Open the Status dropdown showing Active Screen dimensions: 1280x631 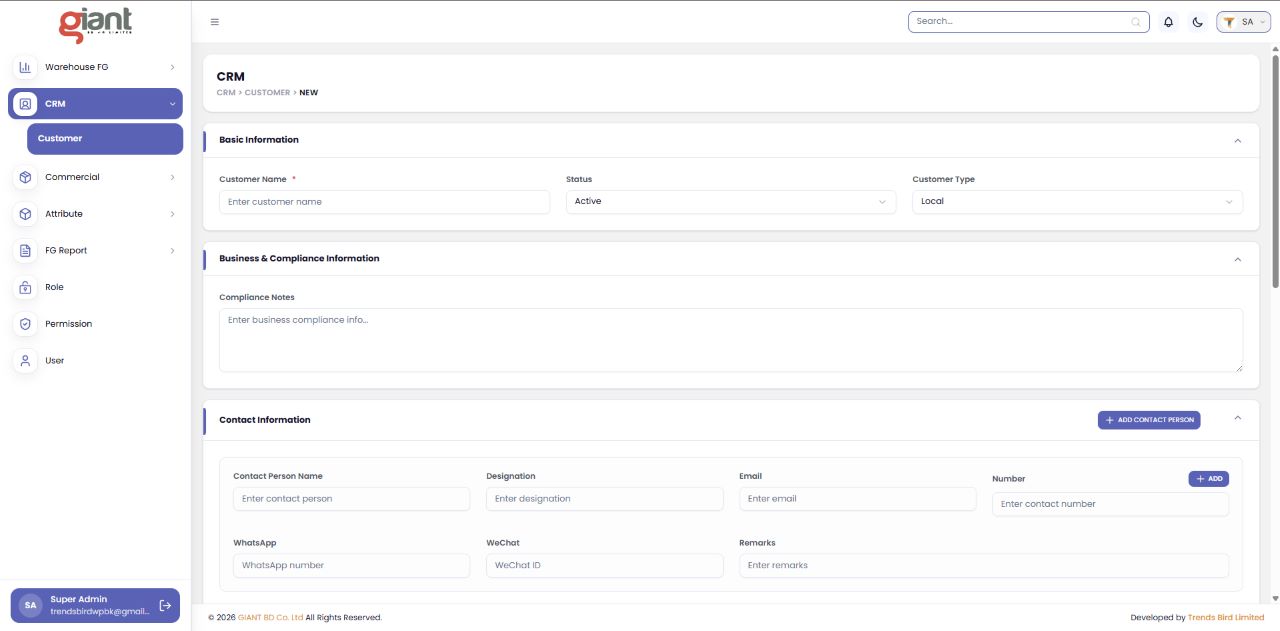coord(731,202)
